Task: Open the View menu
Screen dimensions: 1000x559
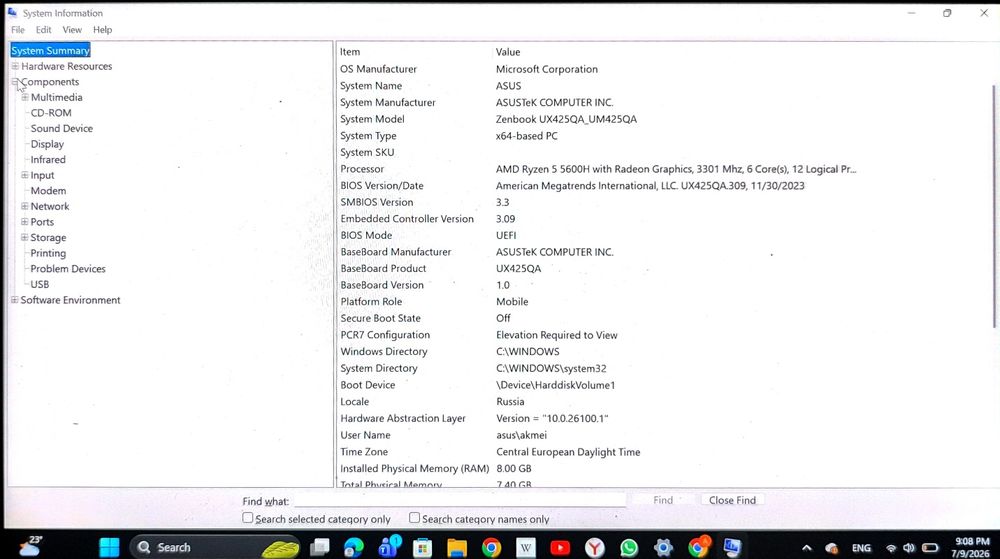Action: click(x=72, y=29)
